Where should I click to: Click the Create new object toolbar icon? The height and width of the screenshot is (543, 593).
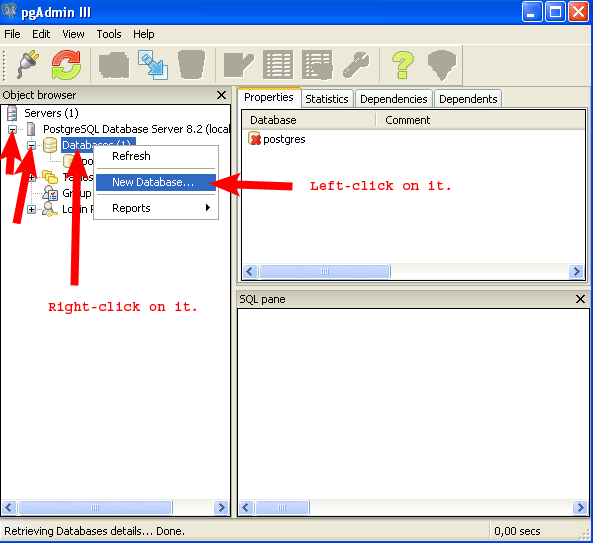153,65
